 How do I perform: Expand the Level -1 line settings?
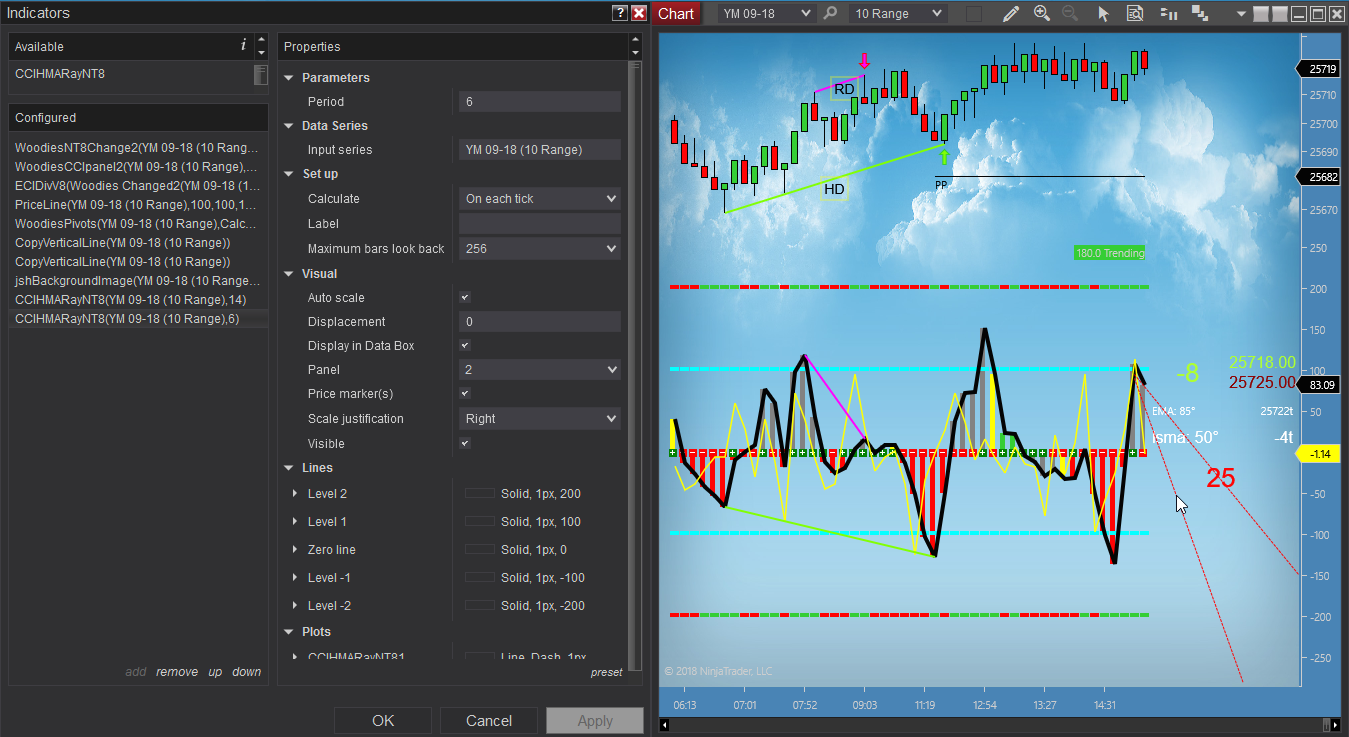(295, 578)
